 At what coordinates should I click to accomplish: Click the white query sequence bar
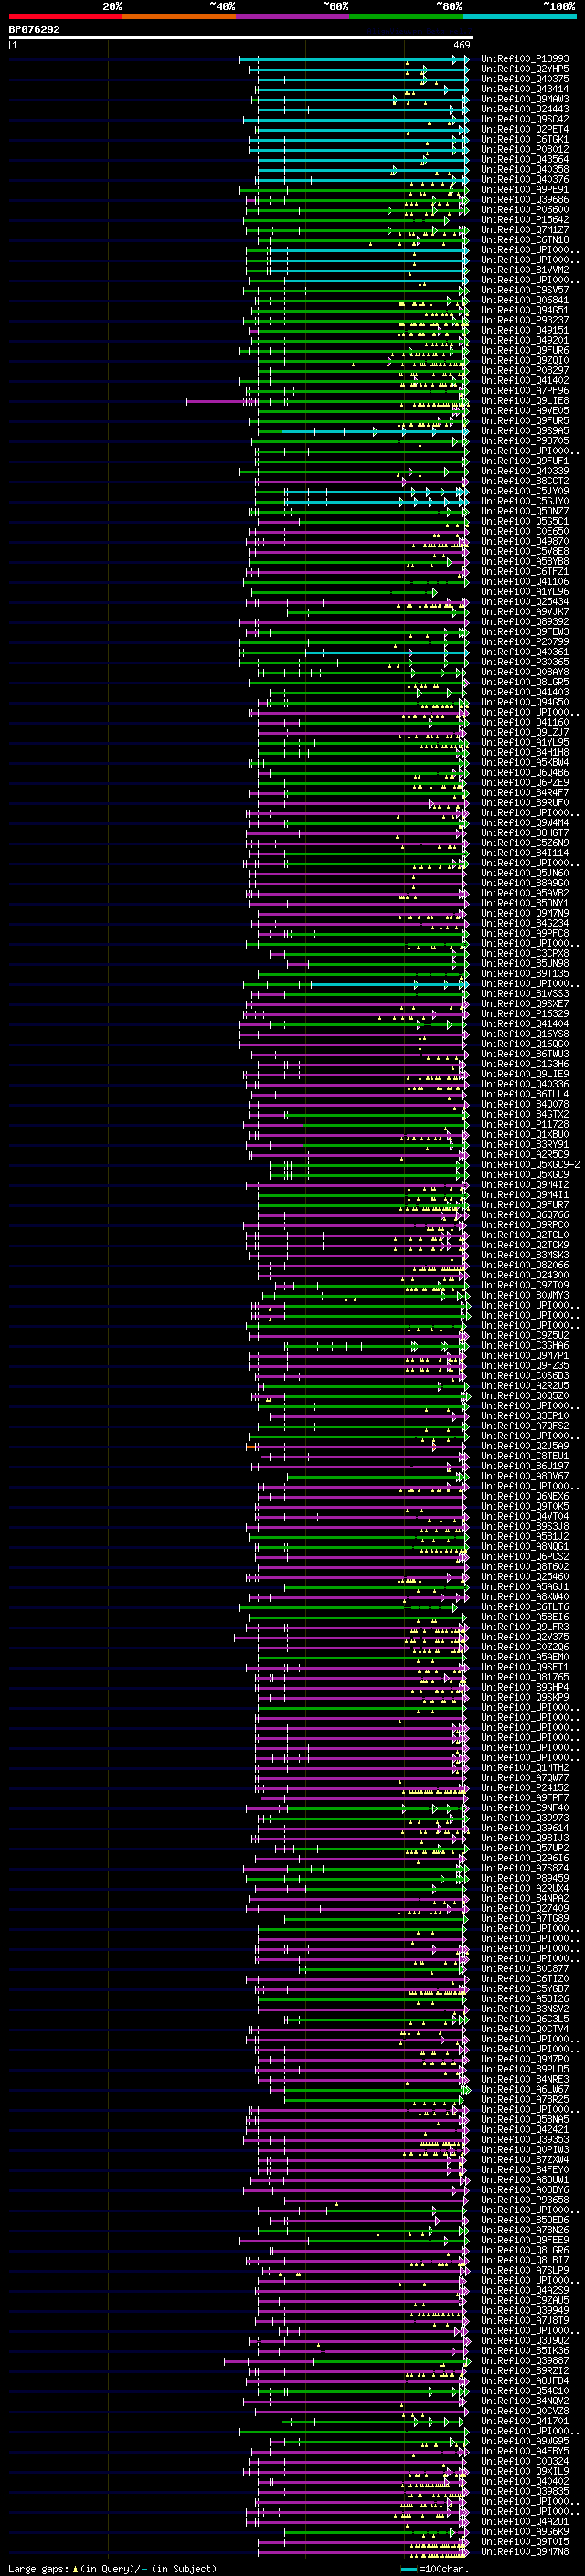coord(241,38)
